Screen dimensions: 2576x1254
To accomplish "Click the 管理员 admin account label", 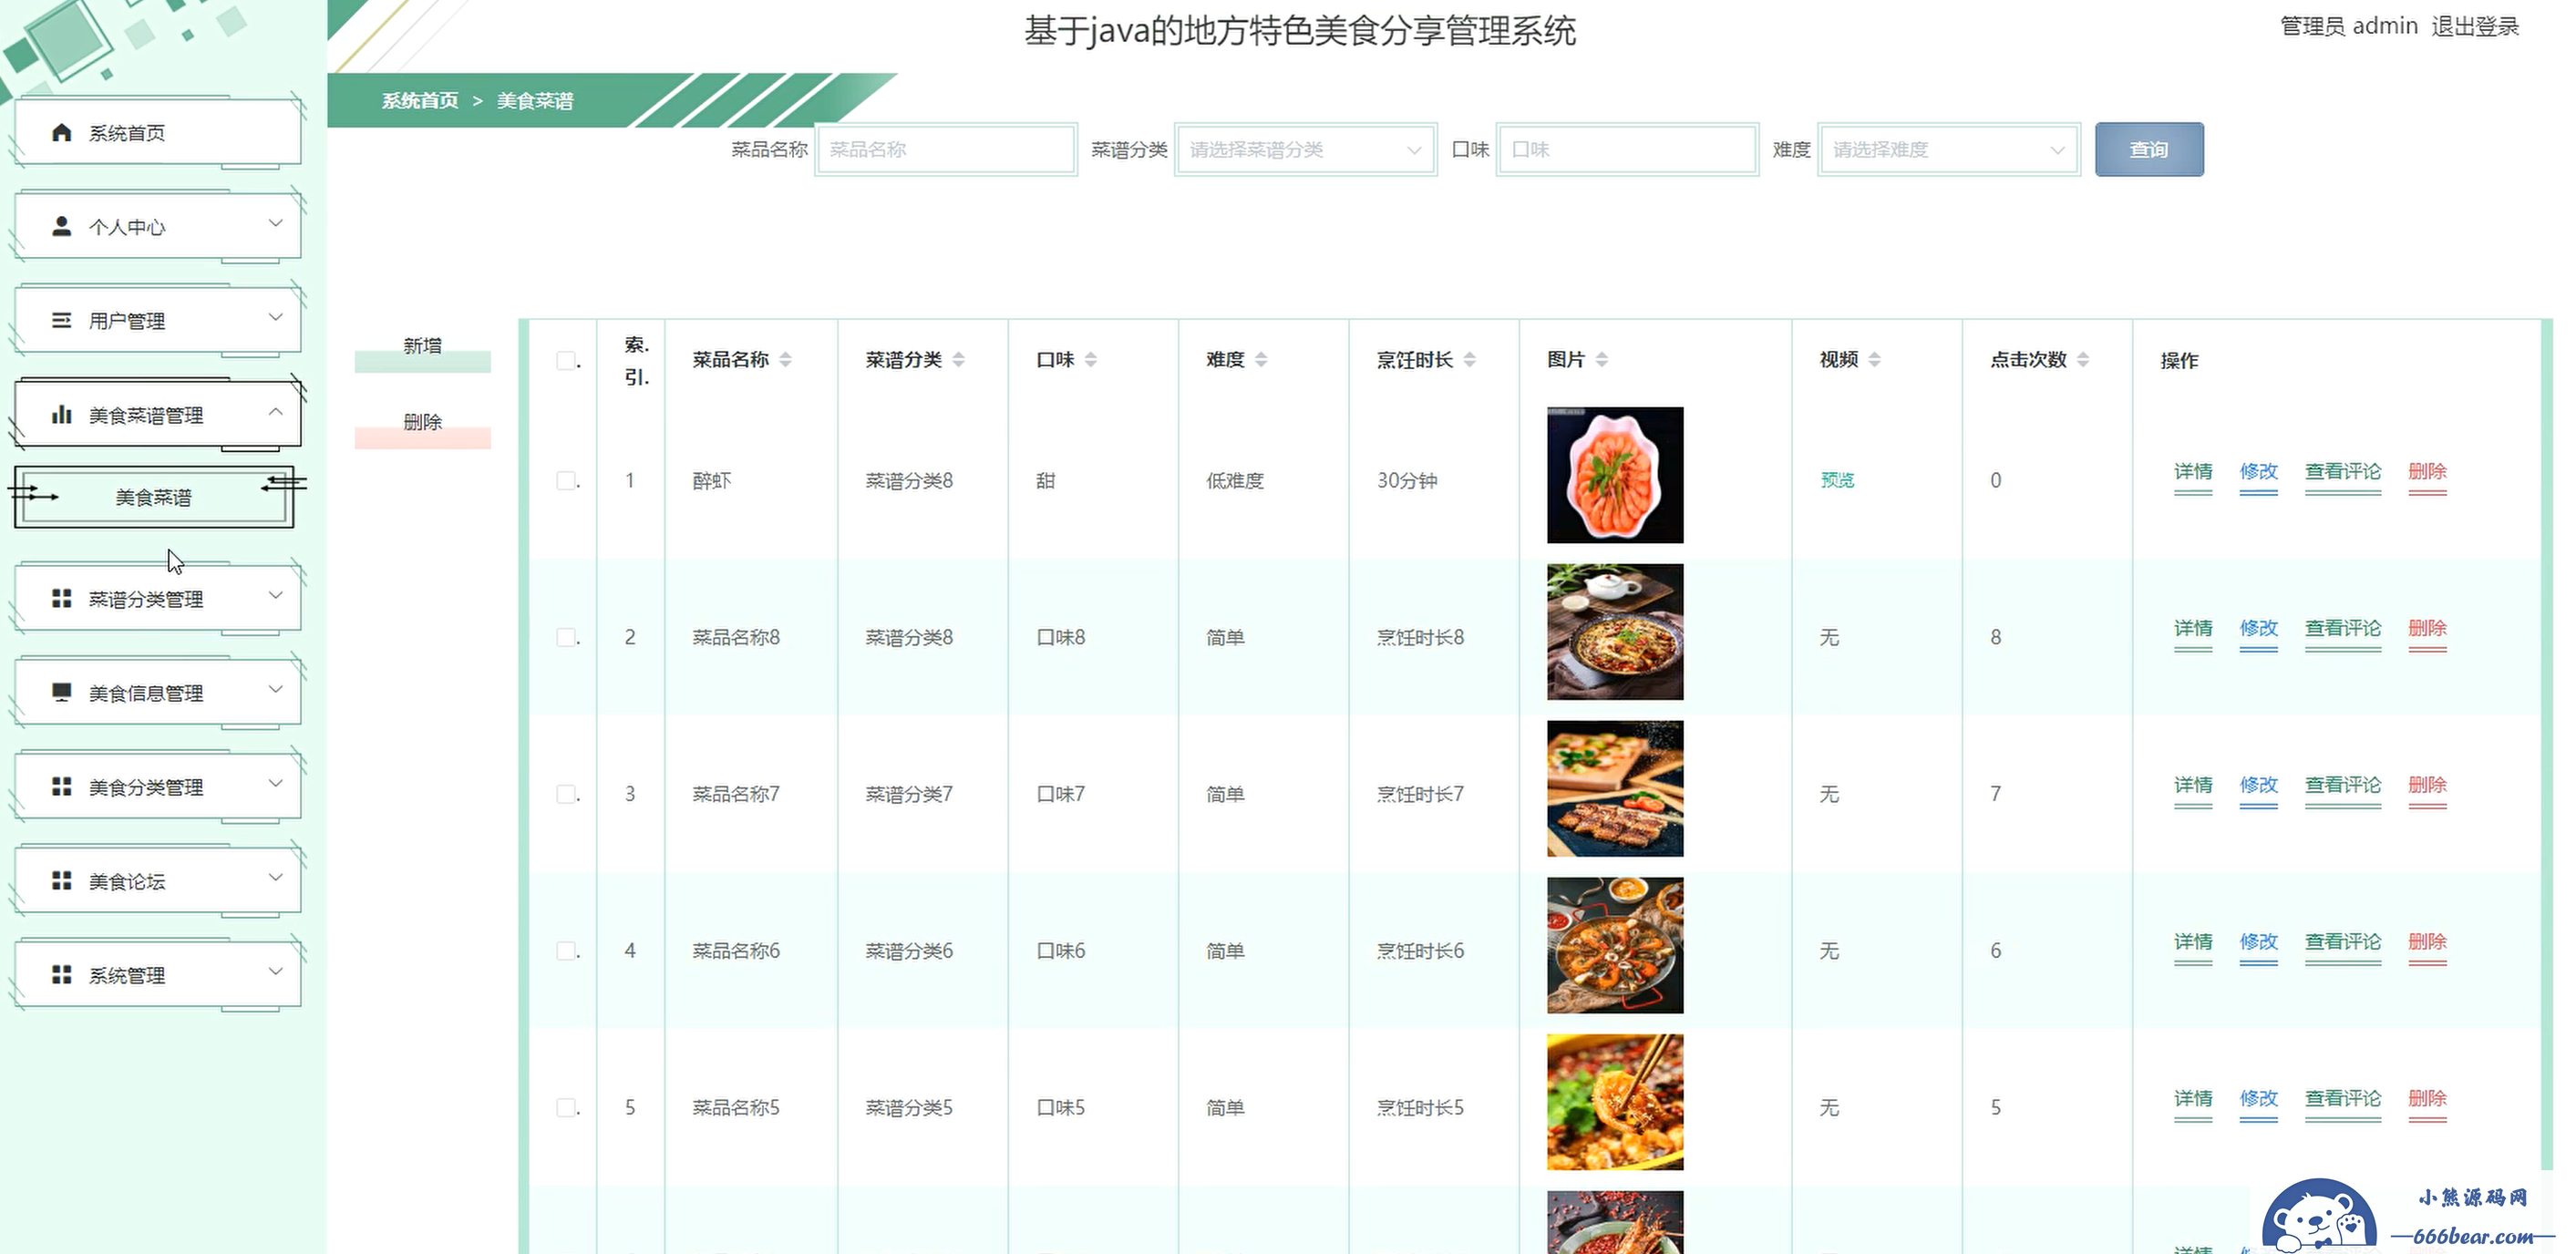I will coord(2348,26).
